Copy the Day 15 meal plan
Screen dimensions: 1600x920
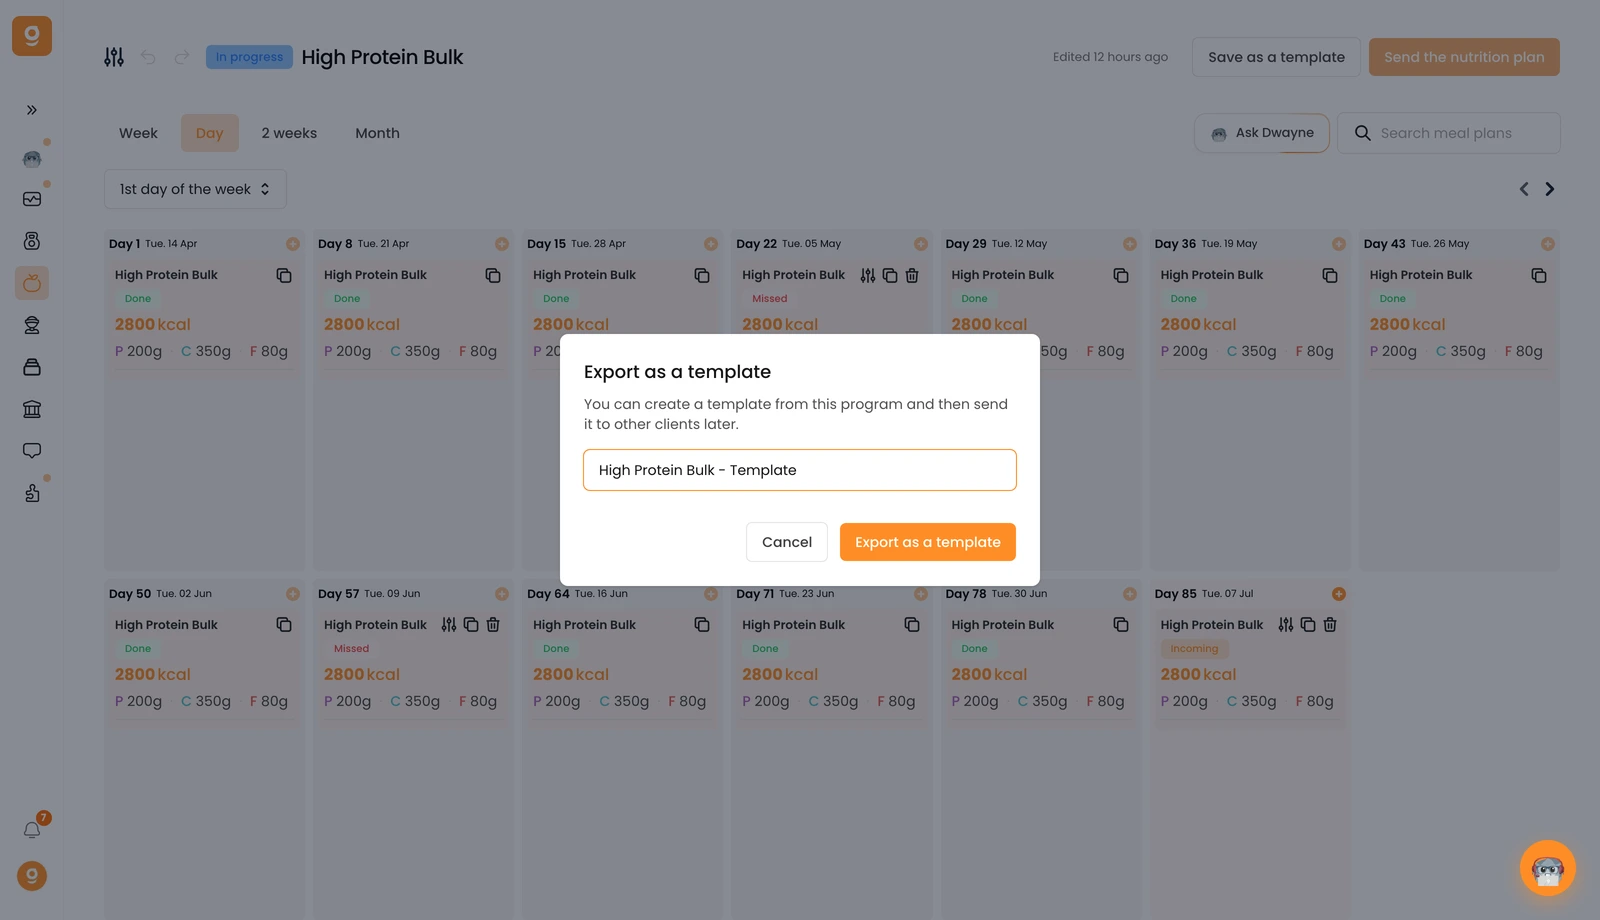point(702,275)
